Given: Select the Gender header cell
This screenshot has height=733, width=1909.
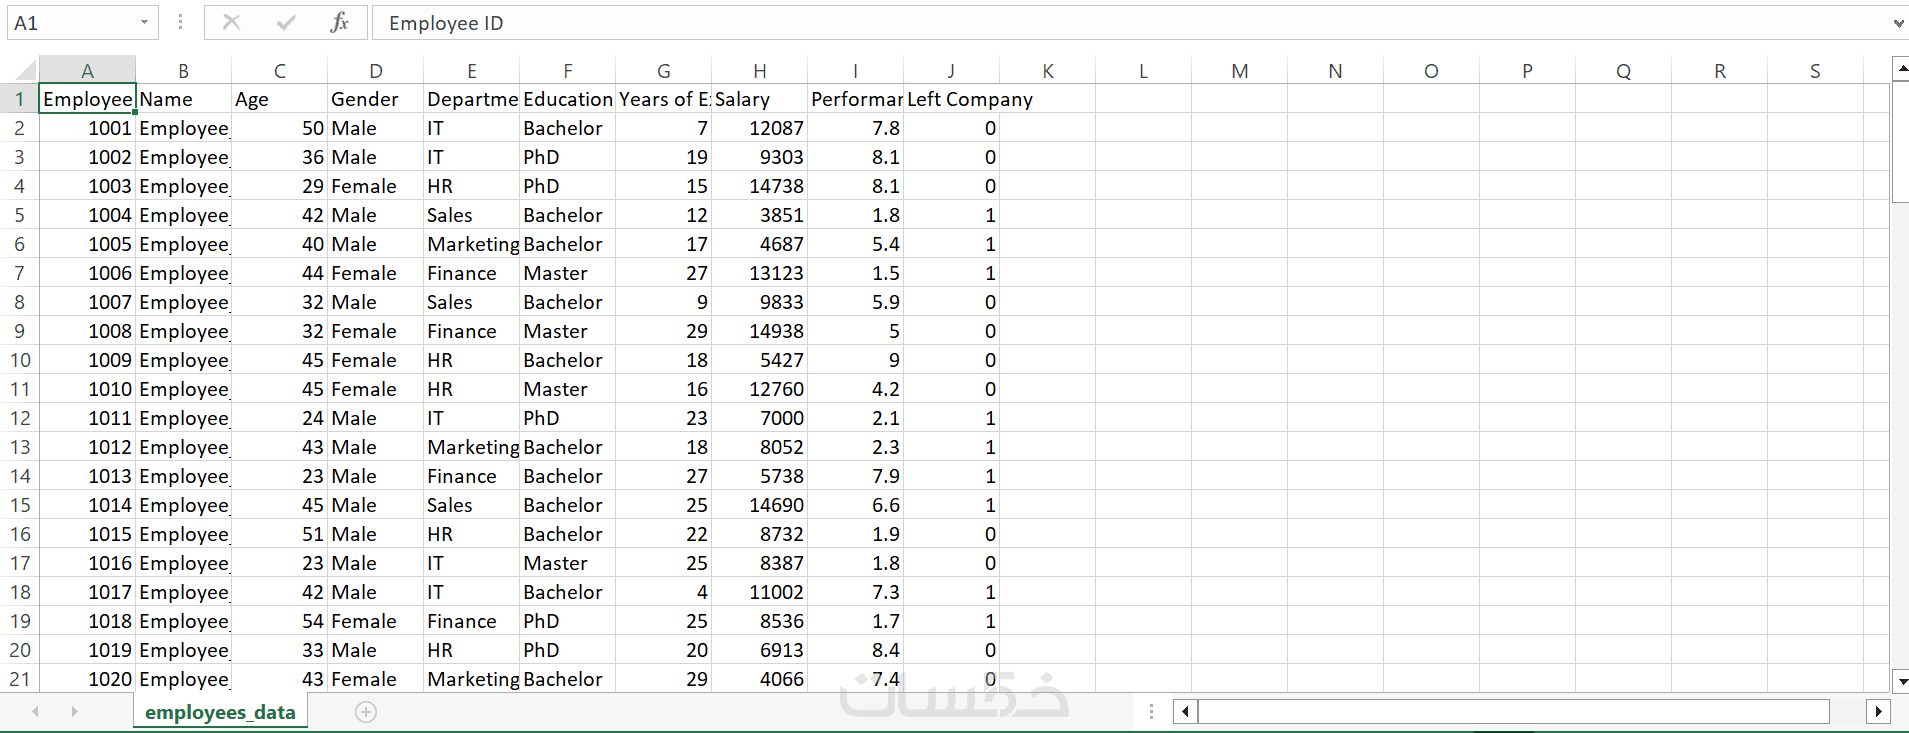Looking at the screenshot, I should point(376,99).
